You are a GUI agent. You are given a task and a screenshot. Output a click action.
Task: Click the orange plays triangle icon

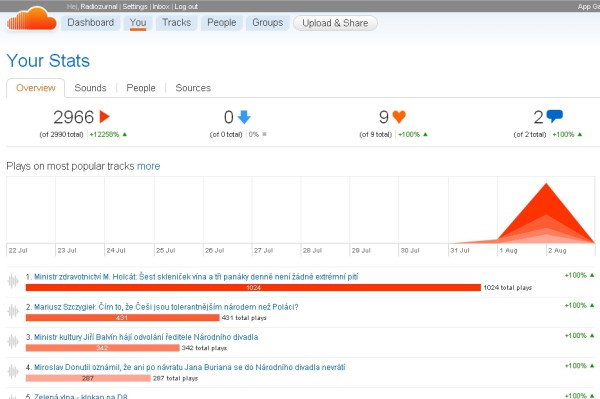104,117
